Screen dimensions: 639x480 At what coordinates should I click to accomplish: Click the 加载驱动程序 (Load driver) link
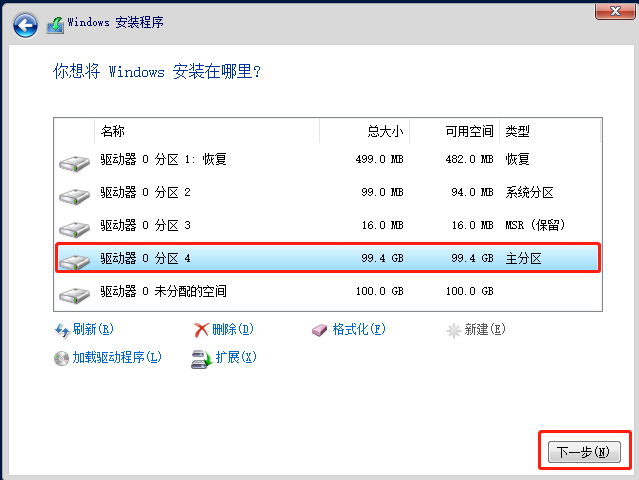pyautogui.click(x=116, y=358)
